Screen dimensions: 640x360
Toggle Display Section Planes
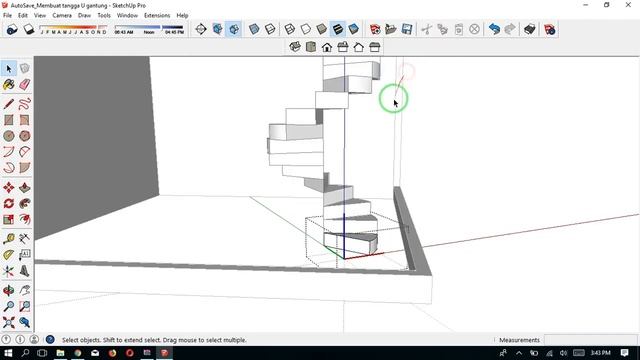pyautogui.click(x=217, y=29)
